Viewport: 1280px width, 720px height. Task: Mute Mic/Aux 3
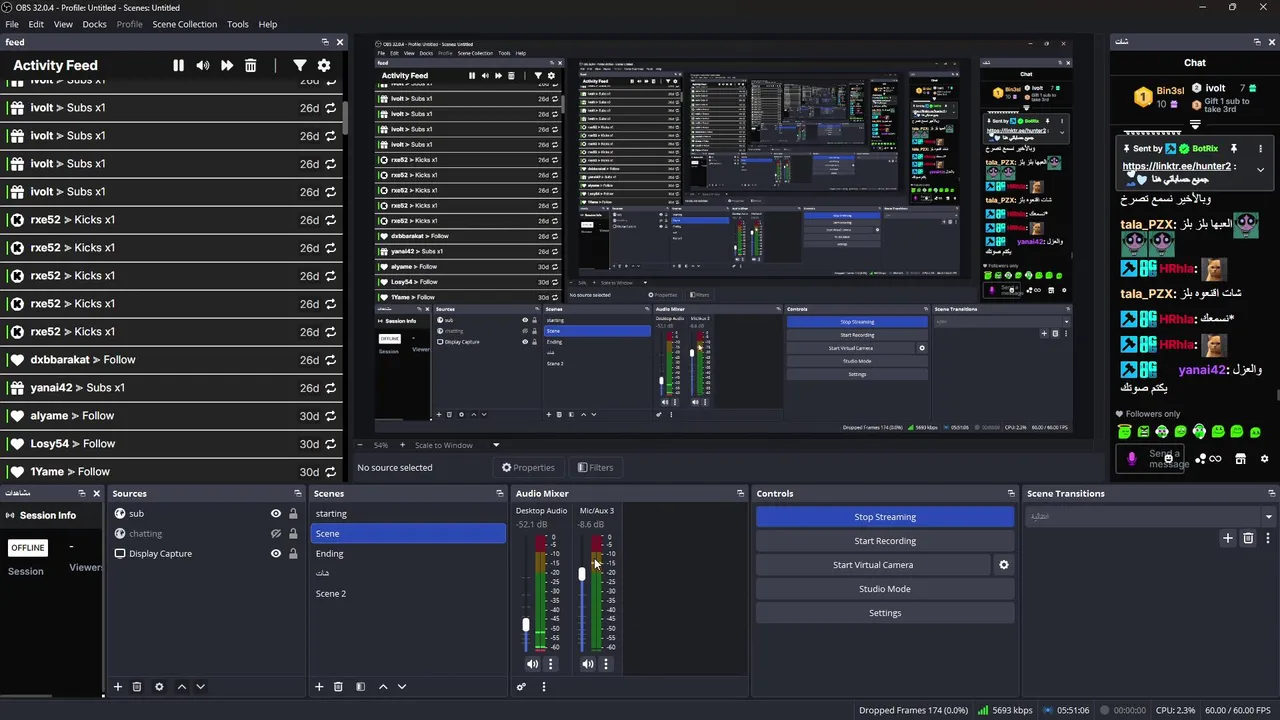588,664
